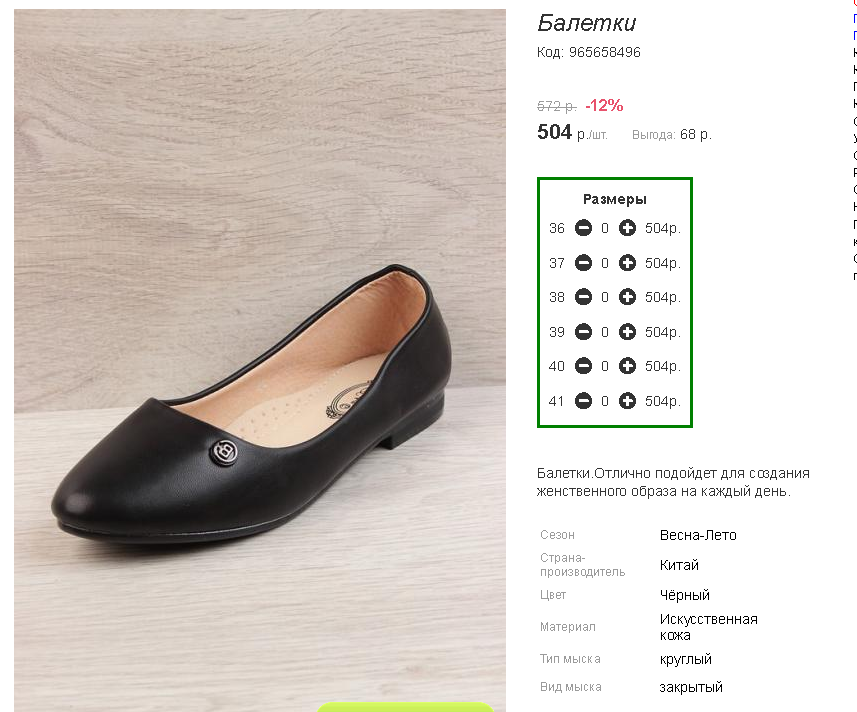Remove one pair of size 37
This screenshot has height=712, width=857.
click(x=583, y=263)
